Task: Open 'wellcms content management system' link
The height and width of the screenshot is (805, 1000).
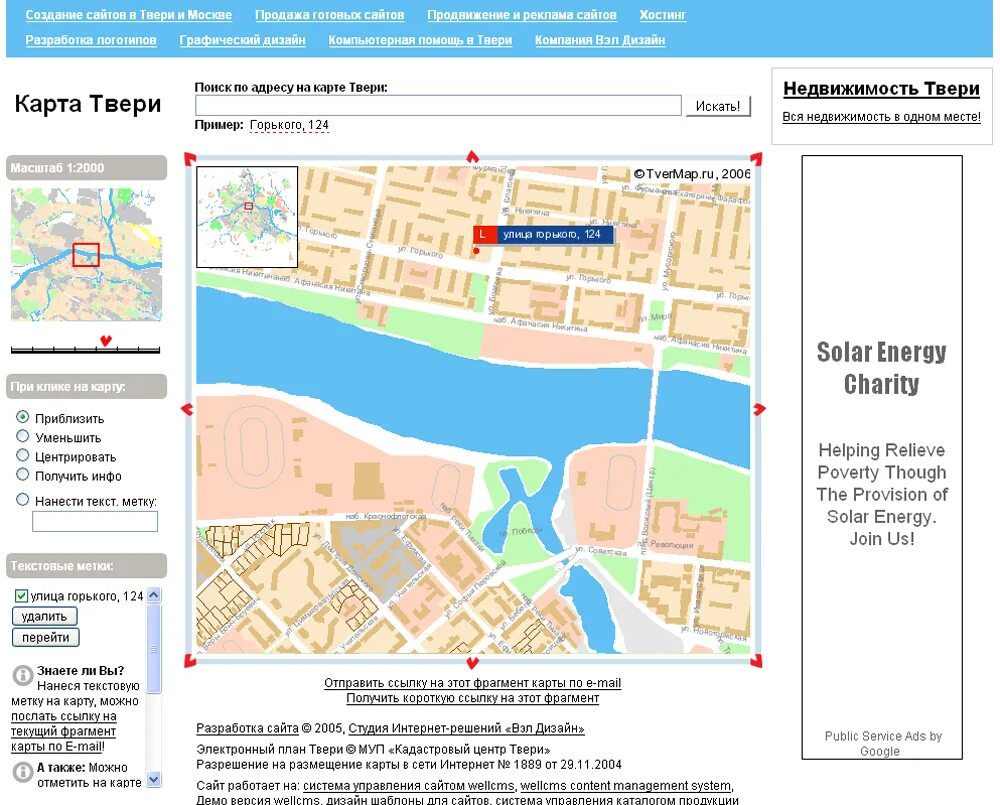Action: pyautogui.click(x=626, y=786)
